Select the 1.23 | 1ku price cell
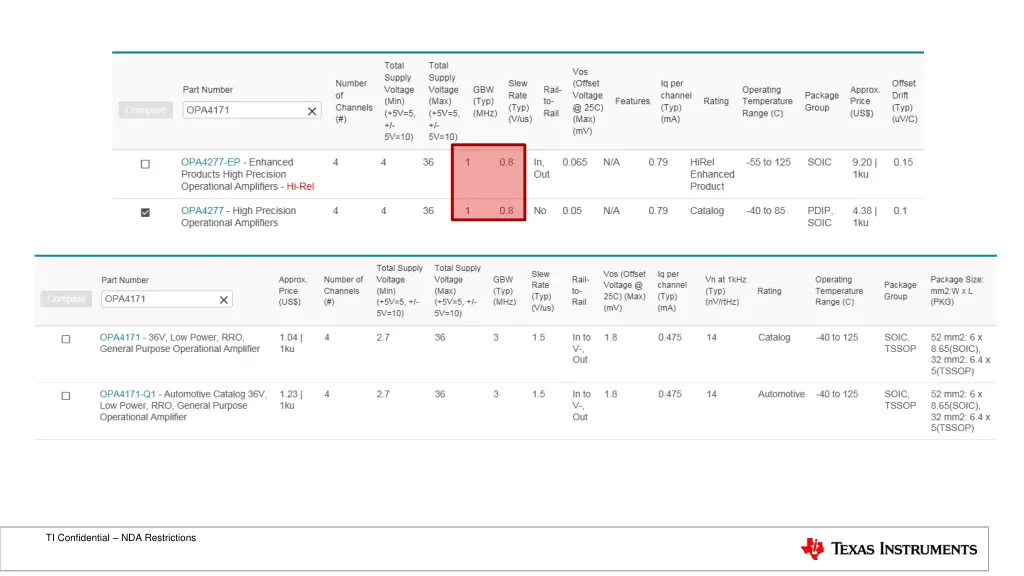Screen dimensions: 1024x576 click(x=291, y=400)
